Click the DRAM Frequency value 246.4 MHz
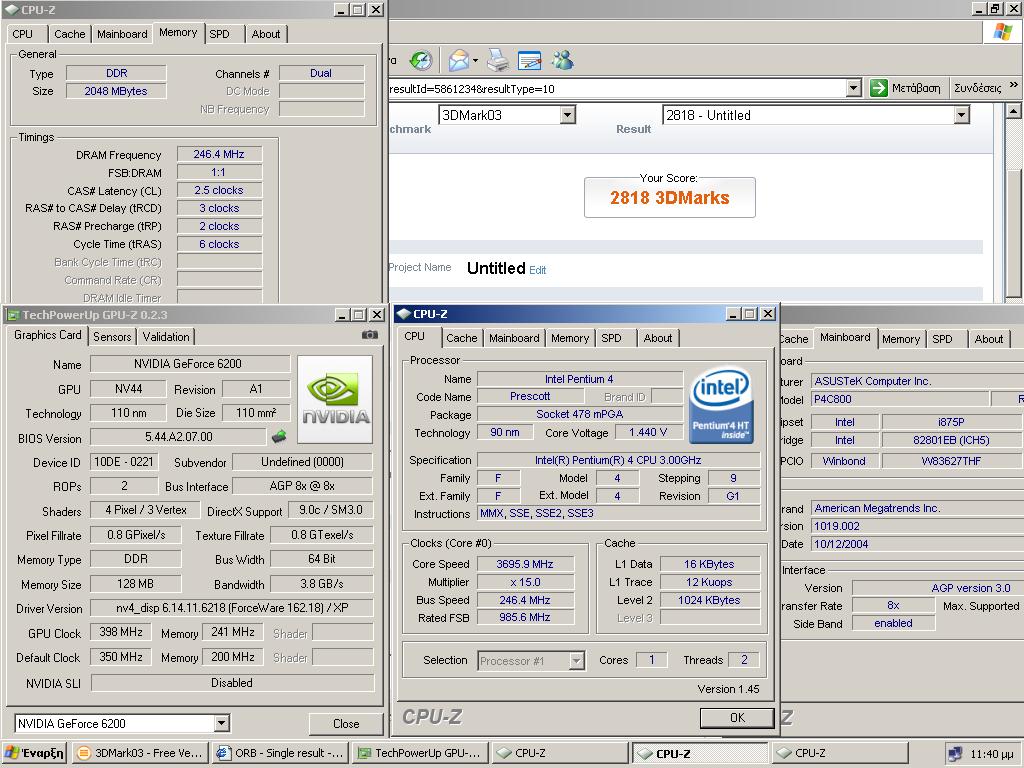Screen dimensions: 1024x768 point(219,155)
